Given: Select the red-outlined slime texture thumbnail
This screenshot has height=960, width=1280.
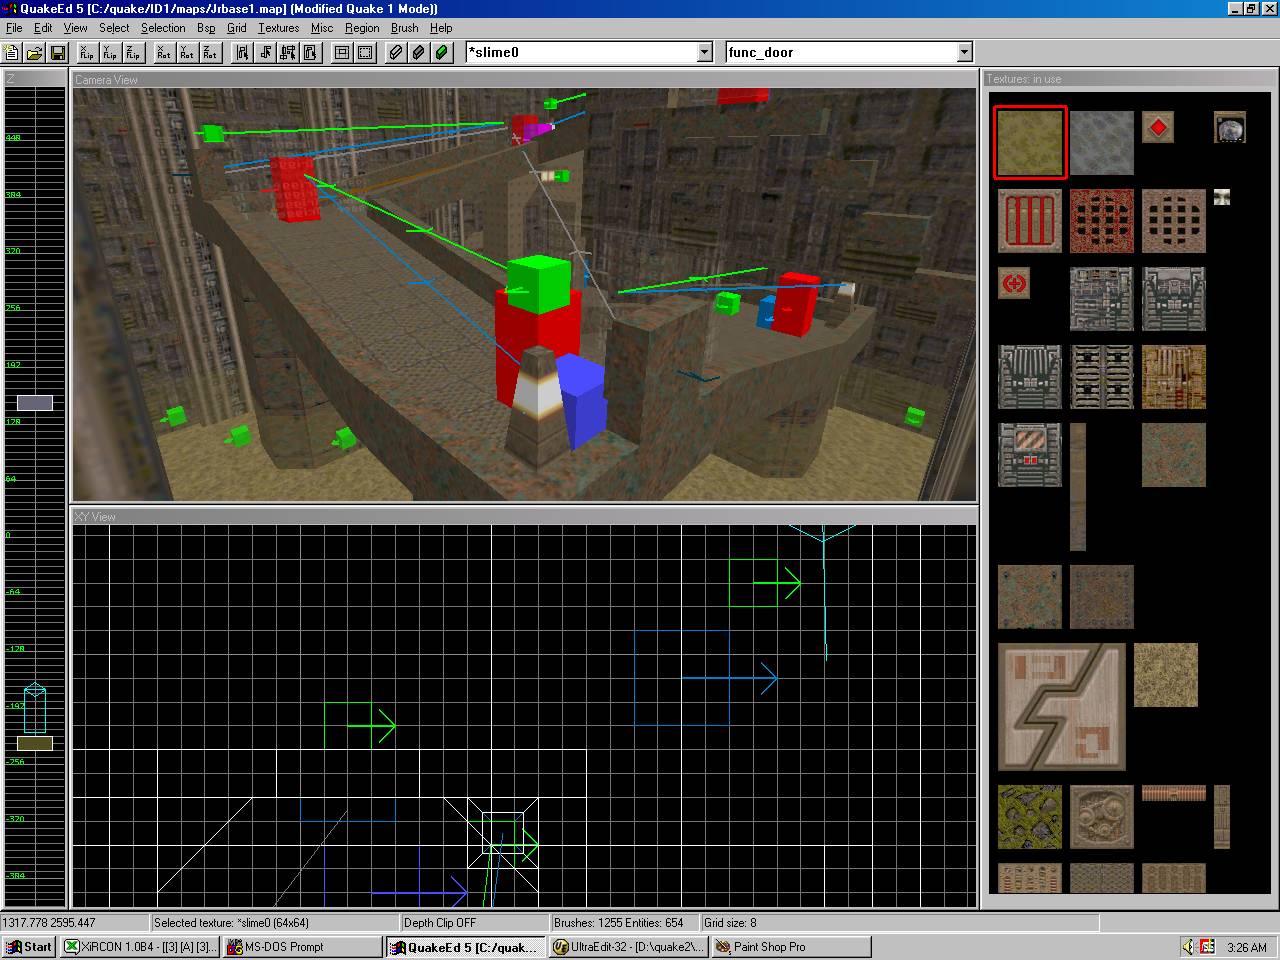Looking at the screenshot, I should [x=1030, y=143].
